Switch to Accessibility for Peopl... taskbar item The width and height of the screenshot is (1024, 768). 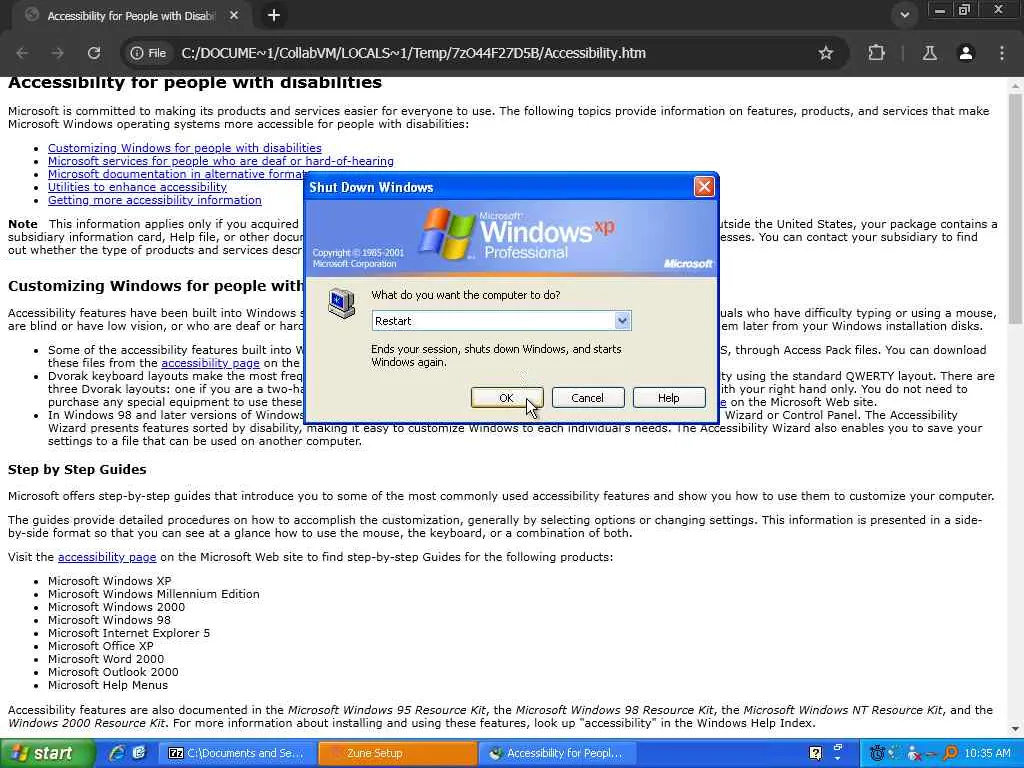coord(557,753)
